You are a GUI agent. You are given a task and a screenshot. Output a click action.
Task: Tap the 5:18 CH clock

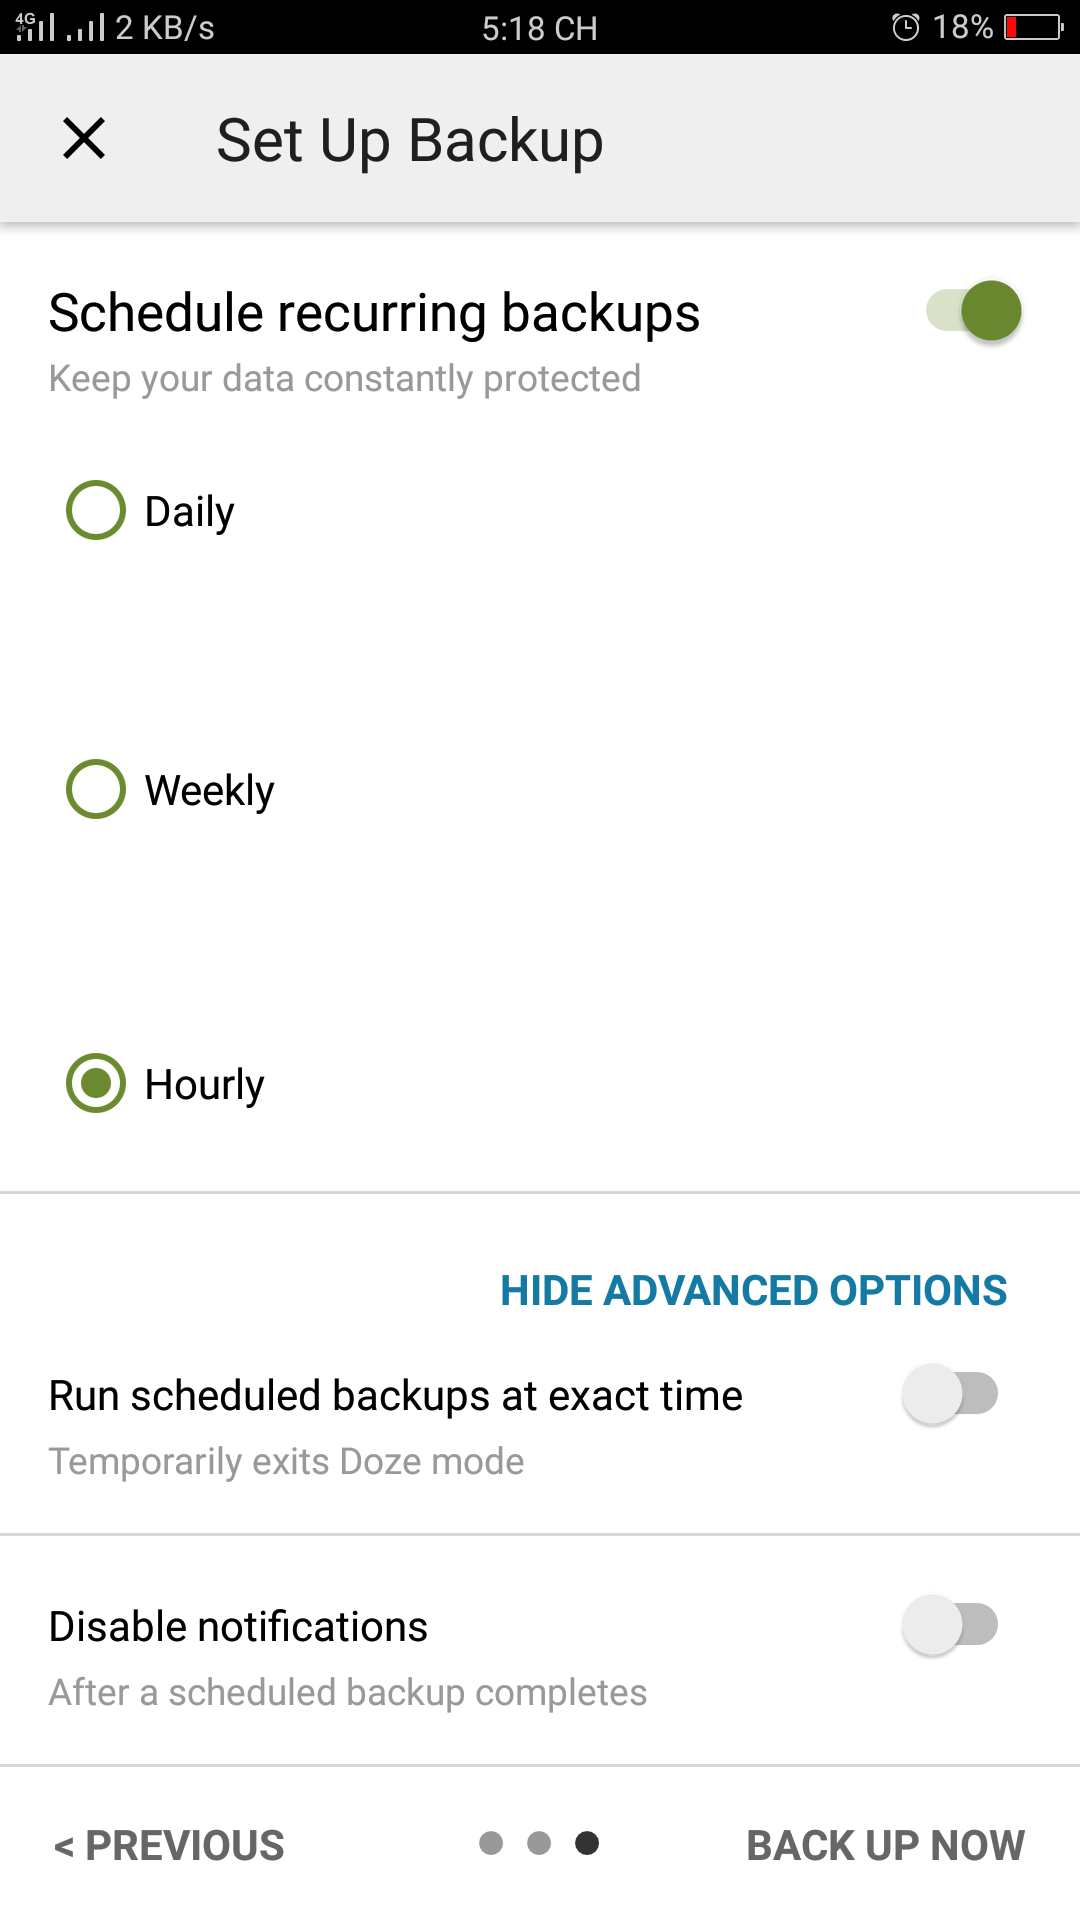(x=539, y=28)
